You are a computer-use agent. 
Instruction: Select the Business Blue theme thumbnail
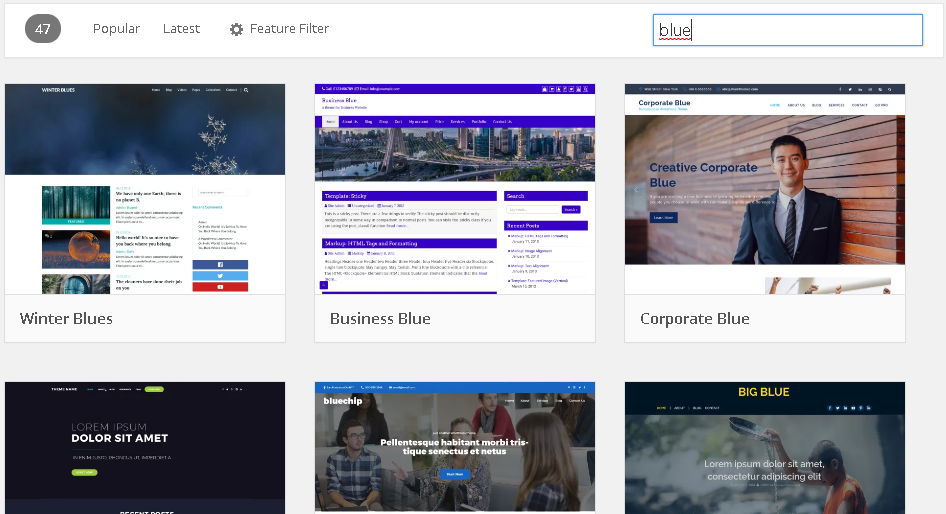(x=455, y=189)
